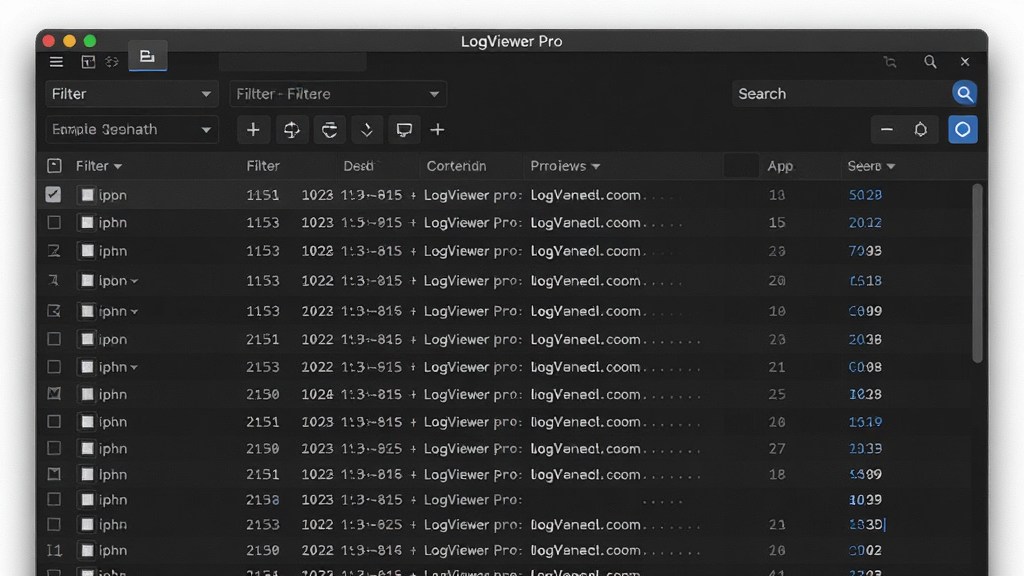Open the Filter dropdown
The width and height of the screenshot is (1024, 576).
click(x=131, y=94)
